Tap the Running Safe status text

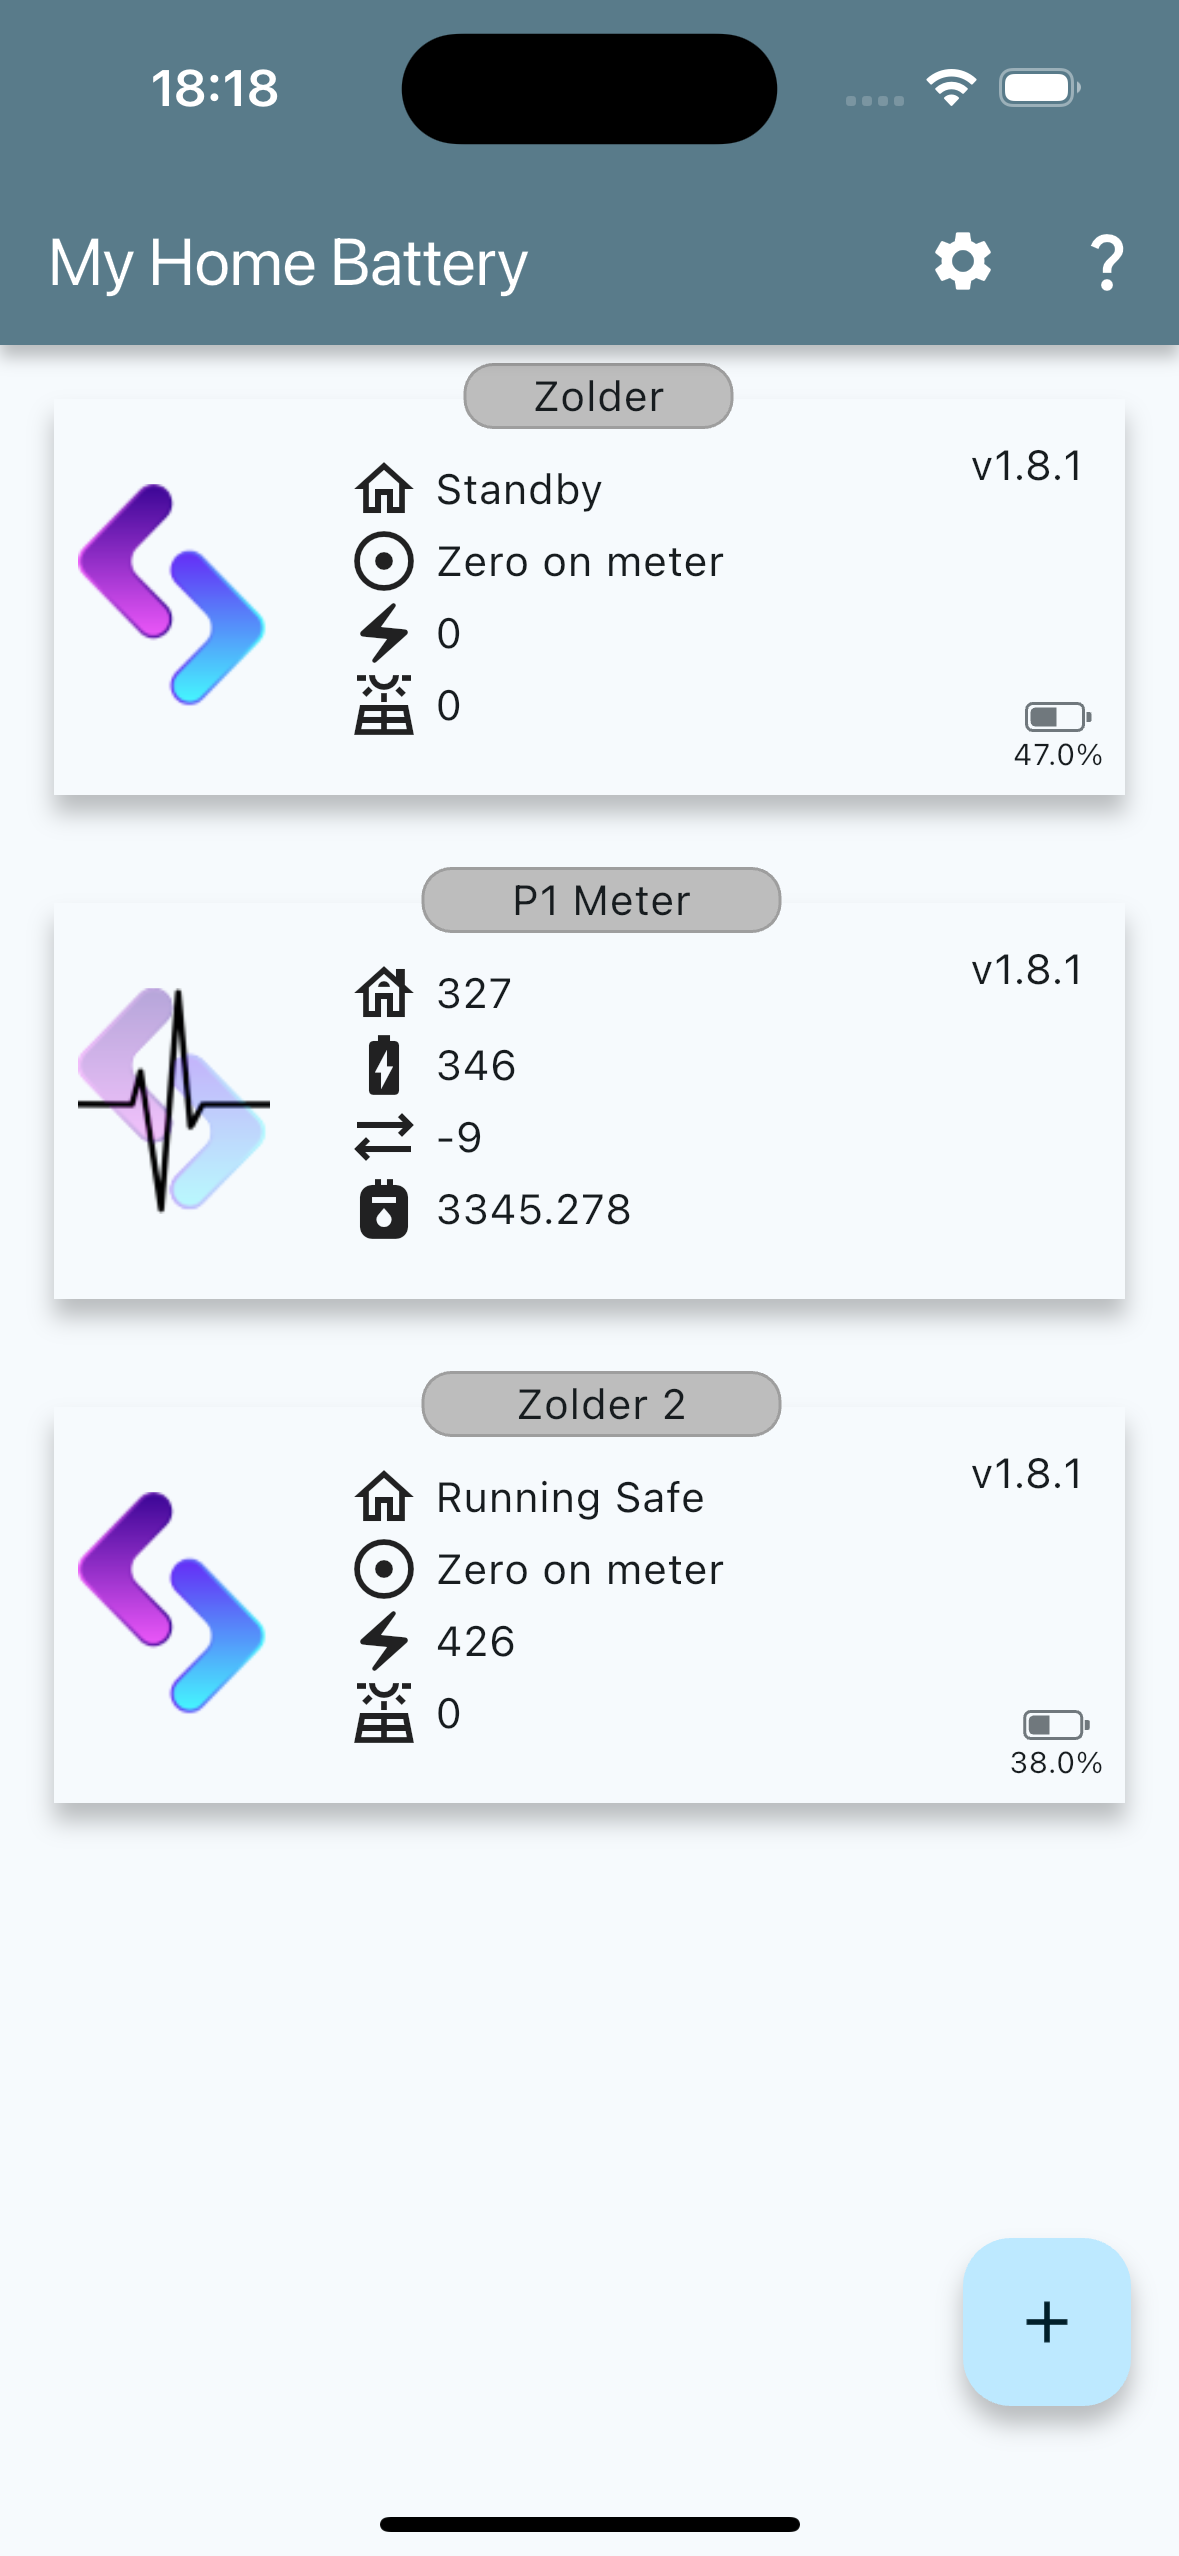point(570,1498)
